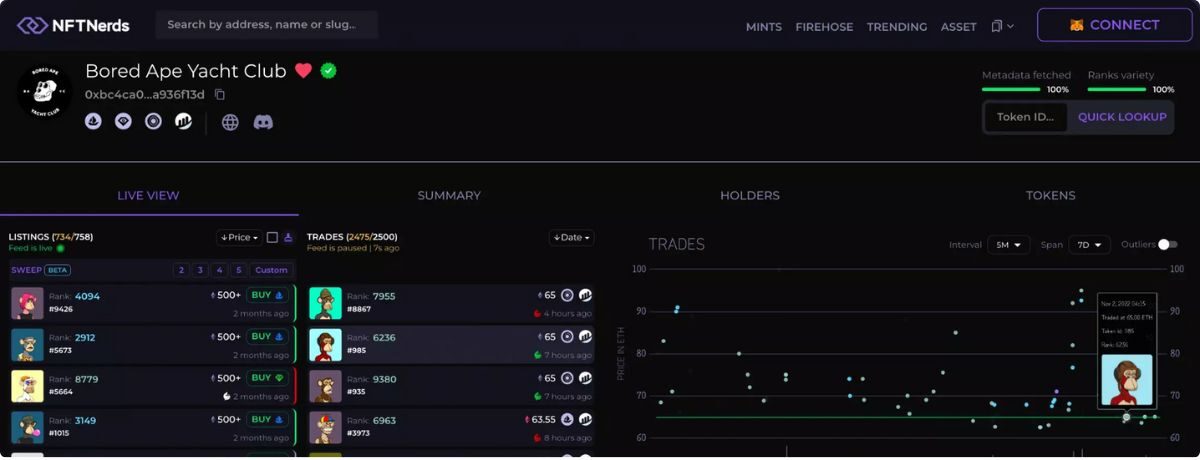Visit the collection website globe icon
Image resolution: width=1200 pixels, height=460 pixels.
(x=230, y=122)
